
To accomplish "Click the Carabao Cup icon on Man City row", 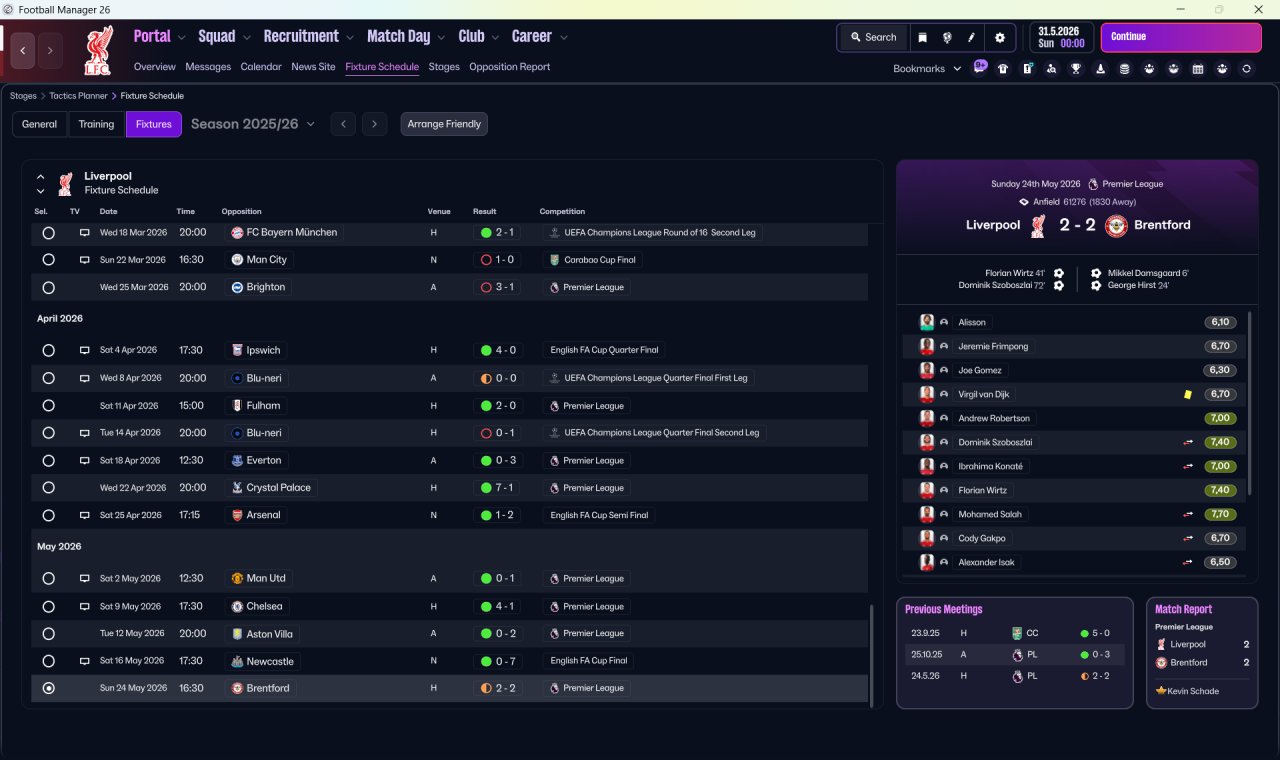I will click(x=554, y=260).
